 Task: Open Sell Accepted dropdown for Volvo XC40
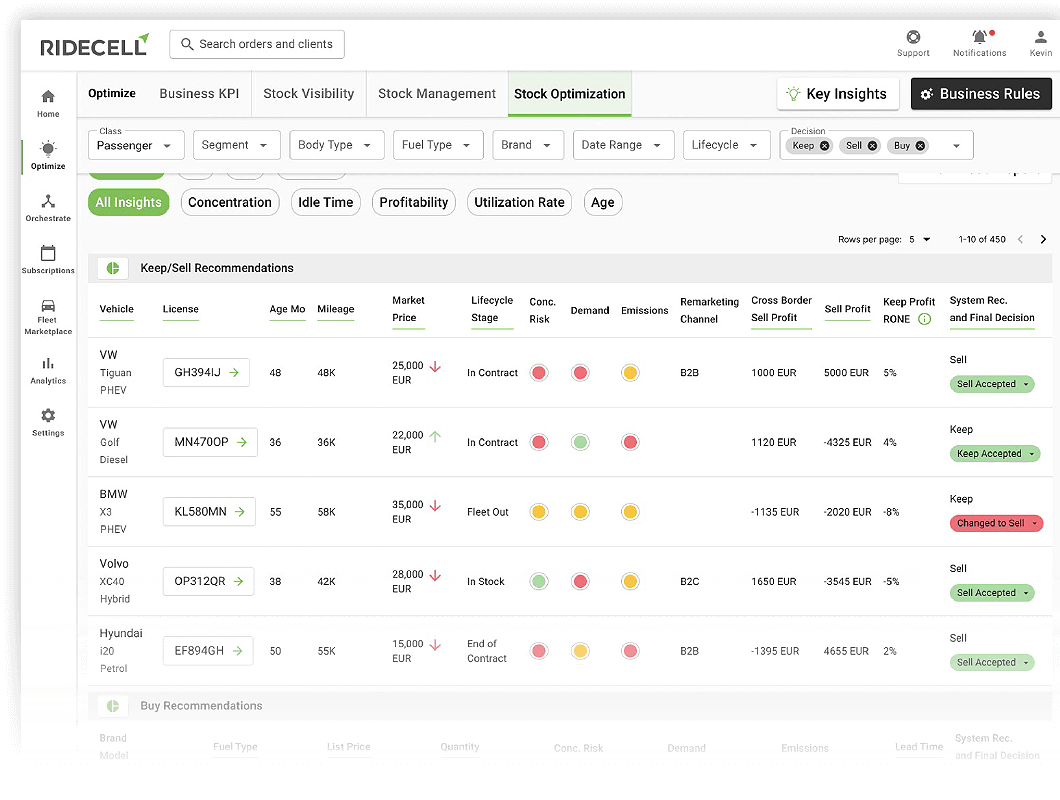pyautogui.click(x=992, y=593)
